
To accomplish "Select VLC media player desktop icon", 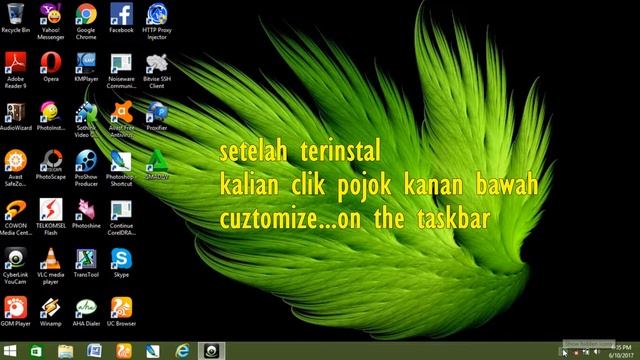I will (51, 266).
